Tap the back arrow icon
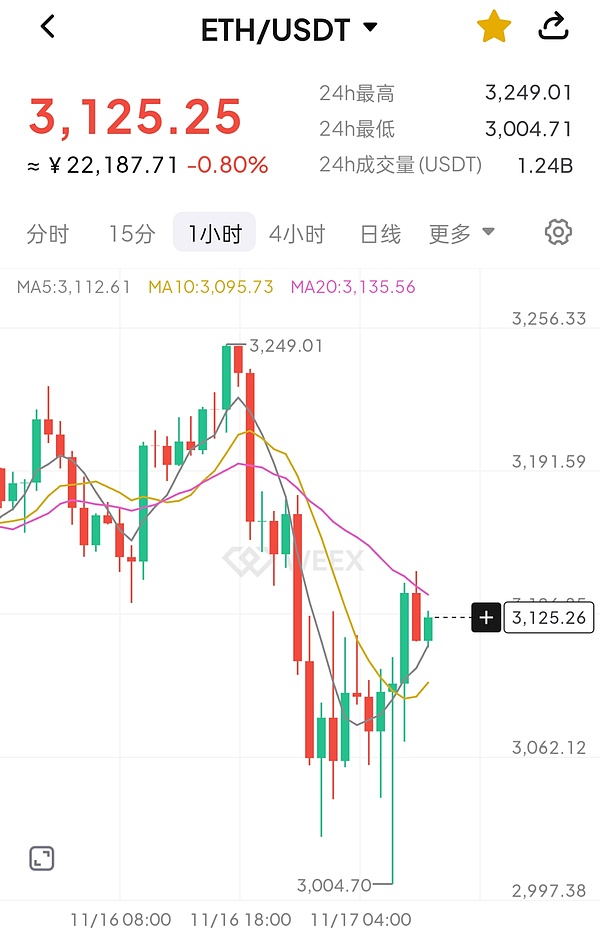Viewport: 600px width, 932px height. (47, 27)
